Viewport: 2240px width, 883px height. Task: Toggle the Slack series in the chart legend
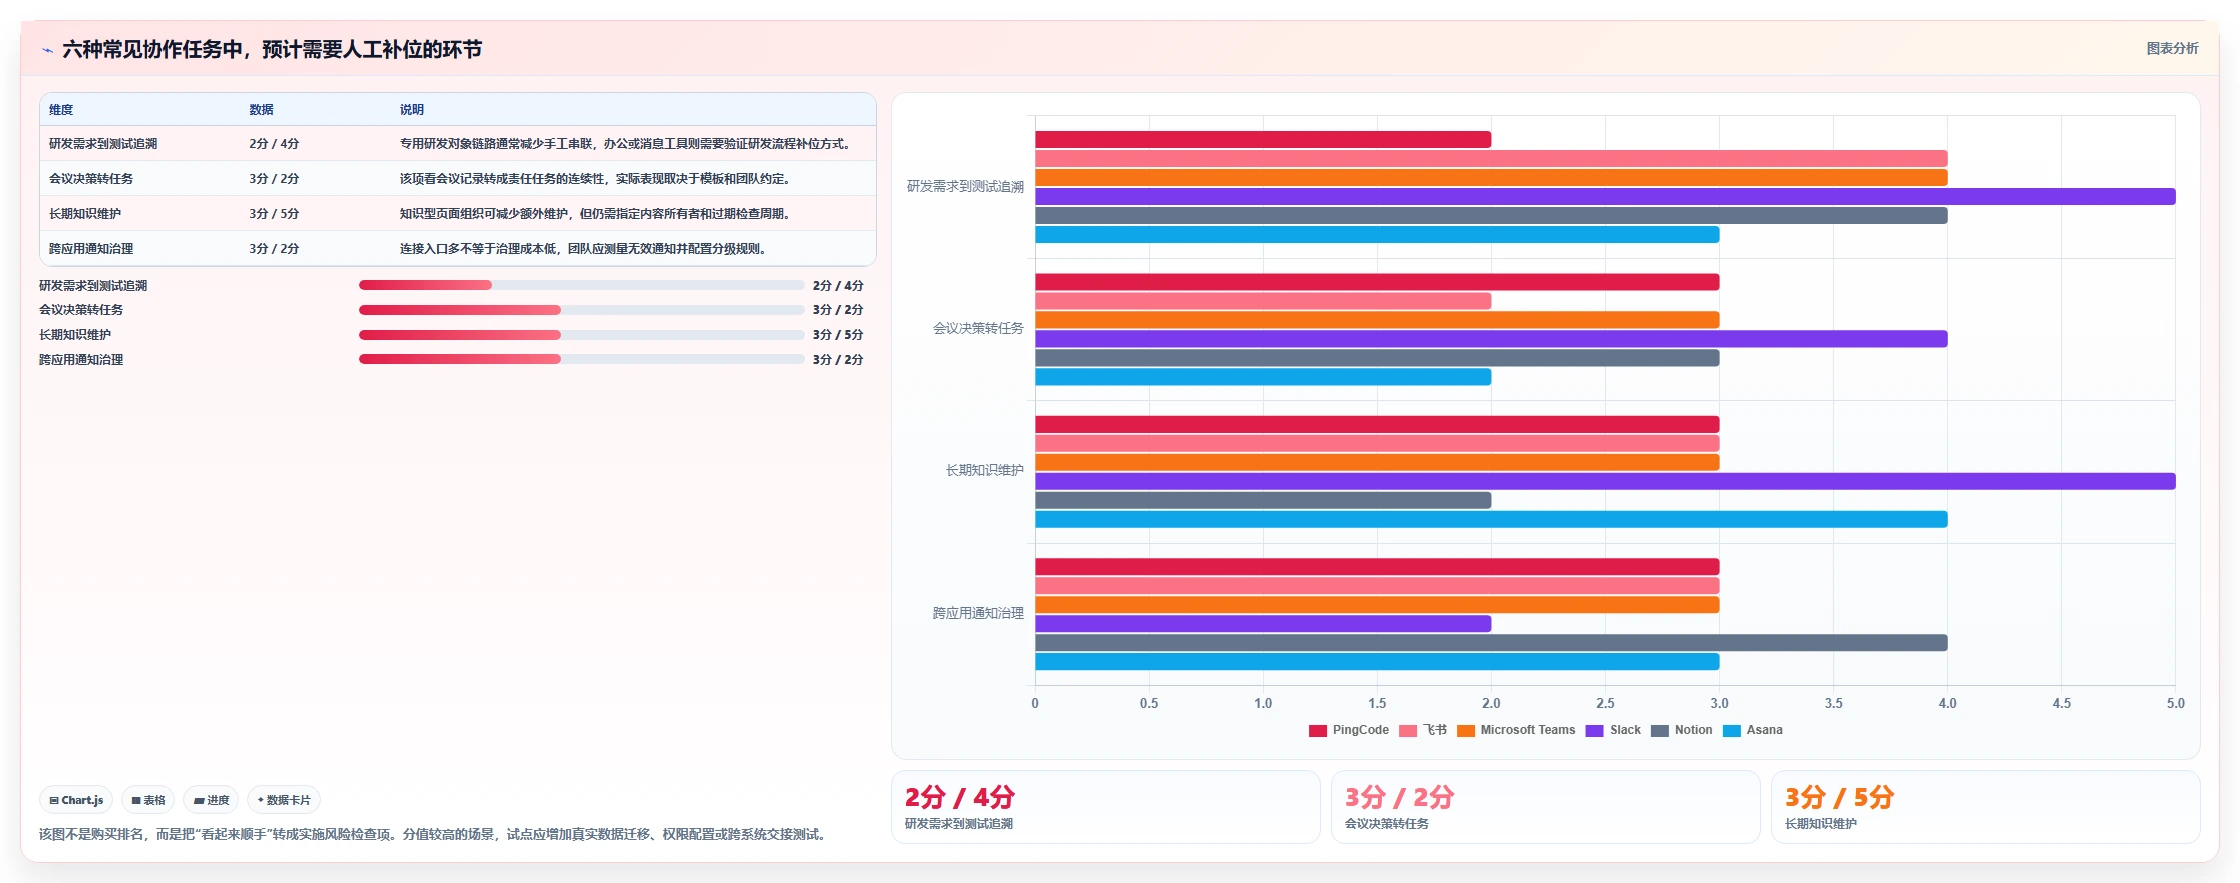[x=1613, y=730]
